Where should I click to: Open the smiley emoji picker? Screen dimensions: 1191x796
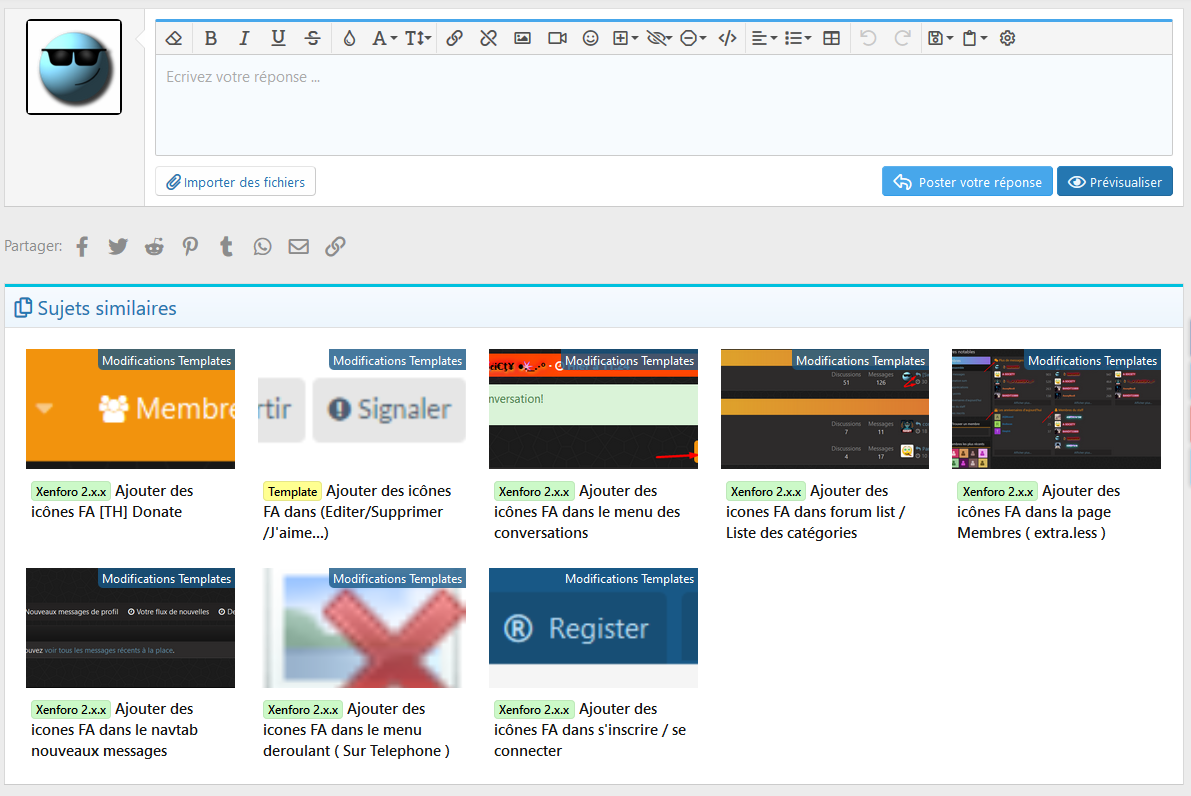point(591,38)
